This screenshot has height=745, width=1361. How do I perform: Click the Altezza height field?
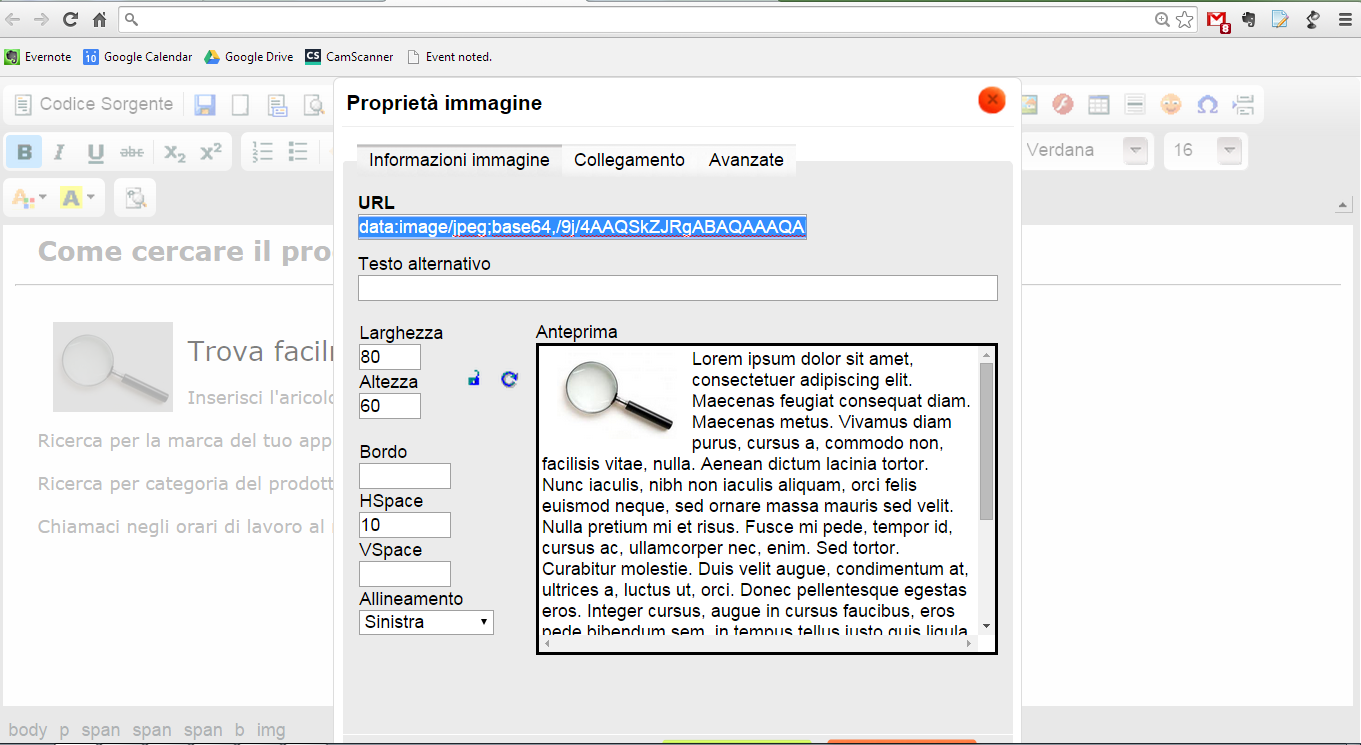point(390,406)
